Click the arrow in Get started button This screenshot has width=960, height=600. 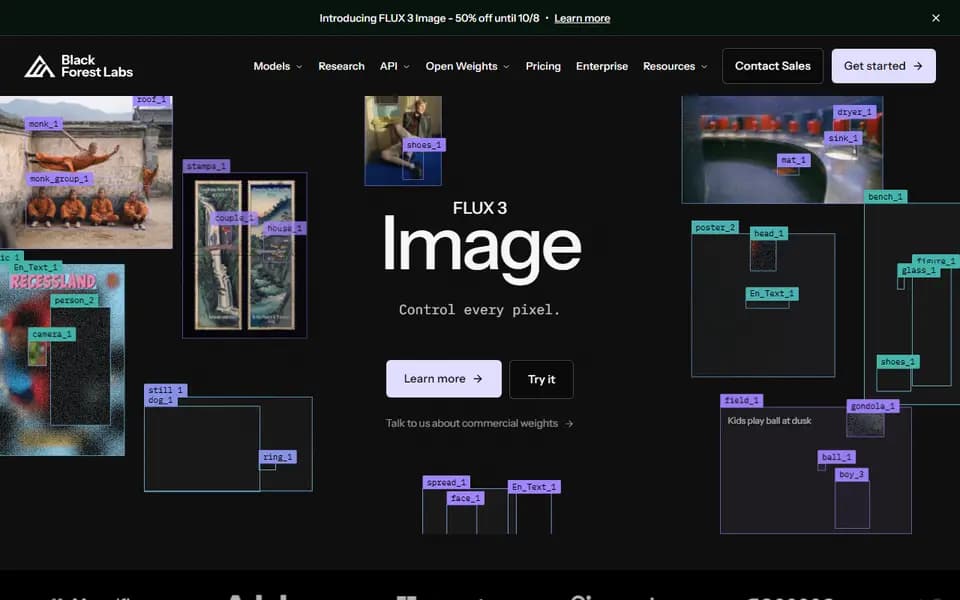(x=917, y=66)
